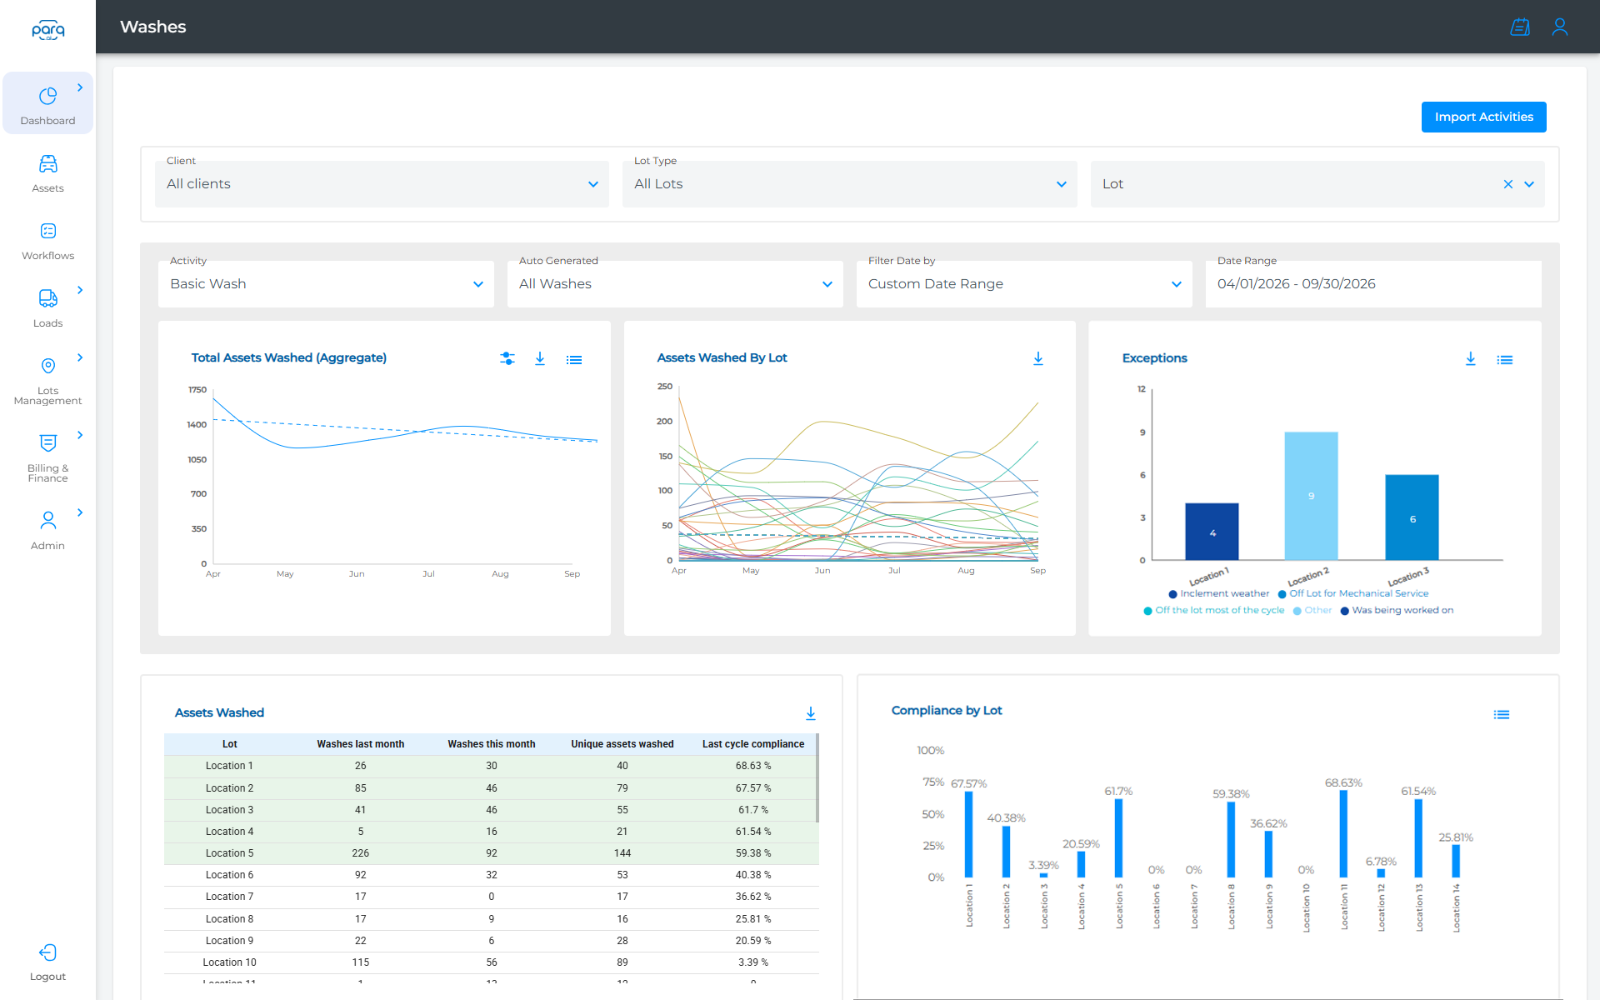Select the Location 1 table row

(x=491, y=766)
